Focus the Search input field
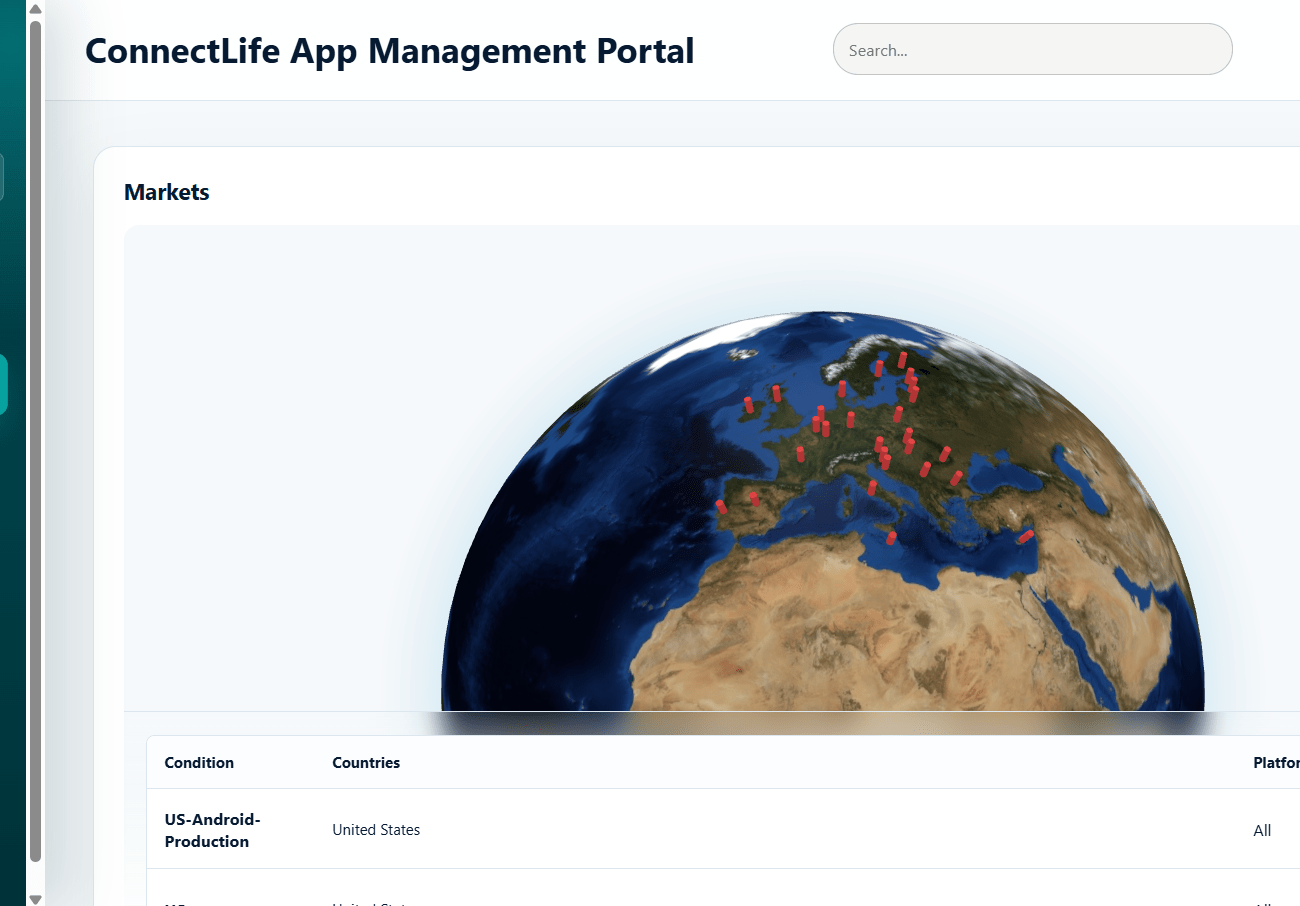1300x906 pixels. [x=1032, y=49]
